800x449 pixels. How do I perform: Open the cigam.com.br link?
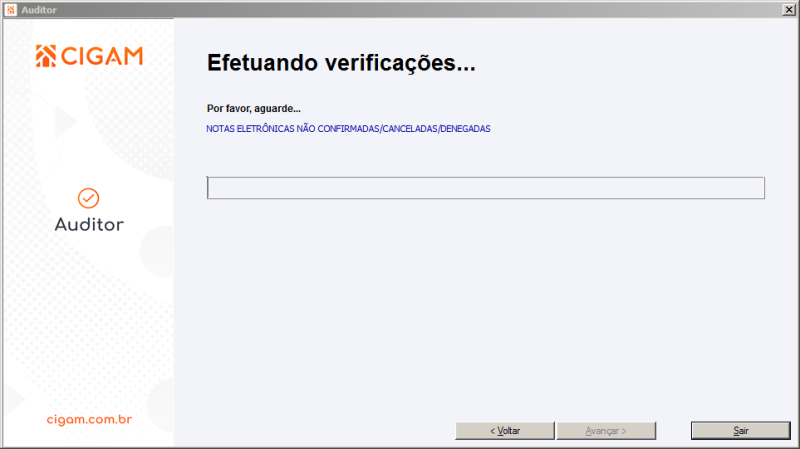point(89,419)
